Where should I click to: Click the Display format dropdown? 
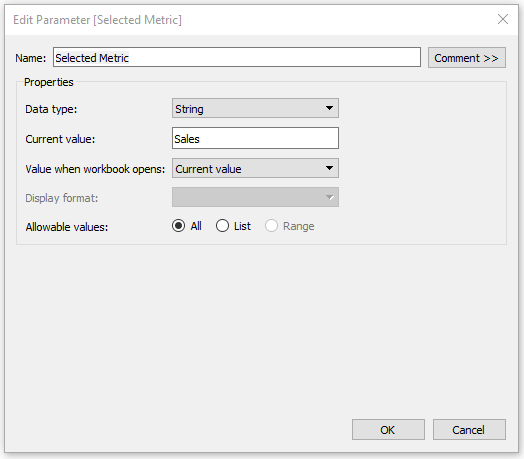point(255,197)
